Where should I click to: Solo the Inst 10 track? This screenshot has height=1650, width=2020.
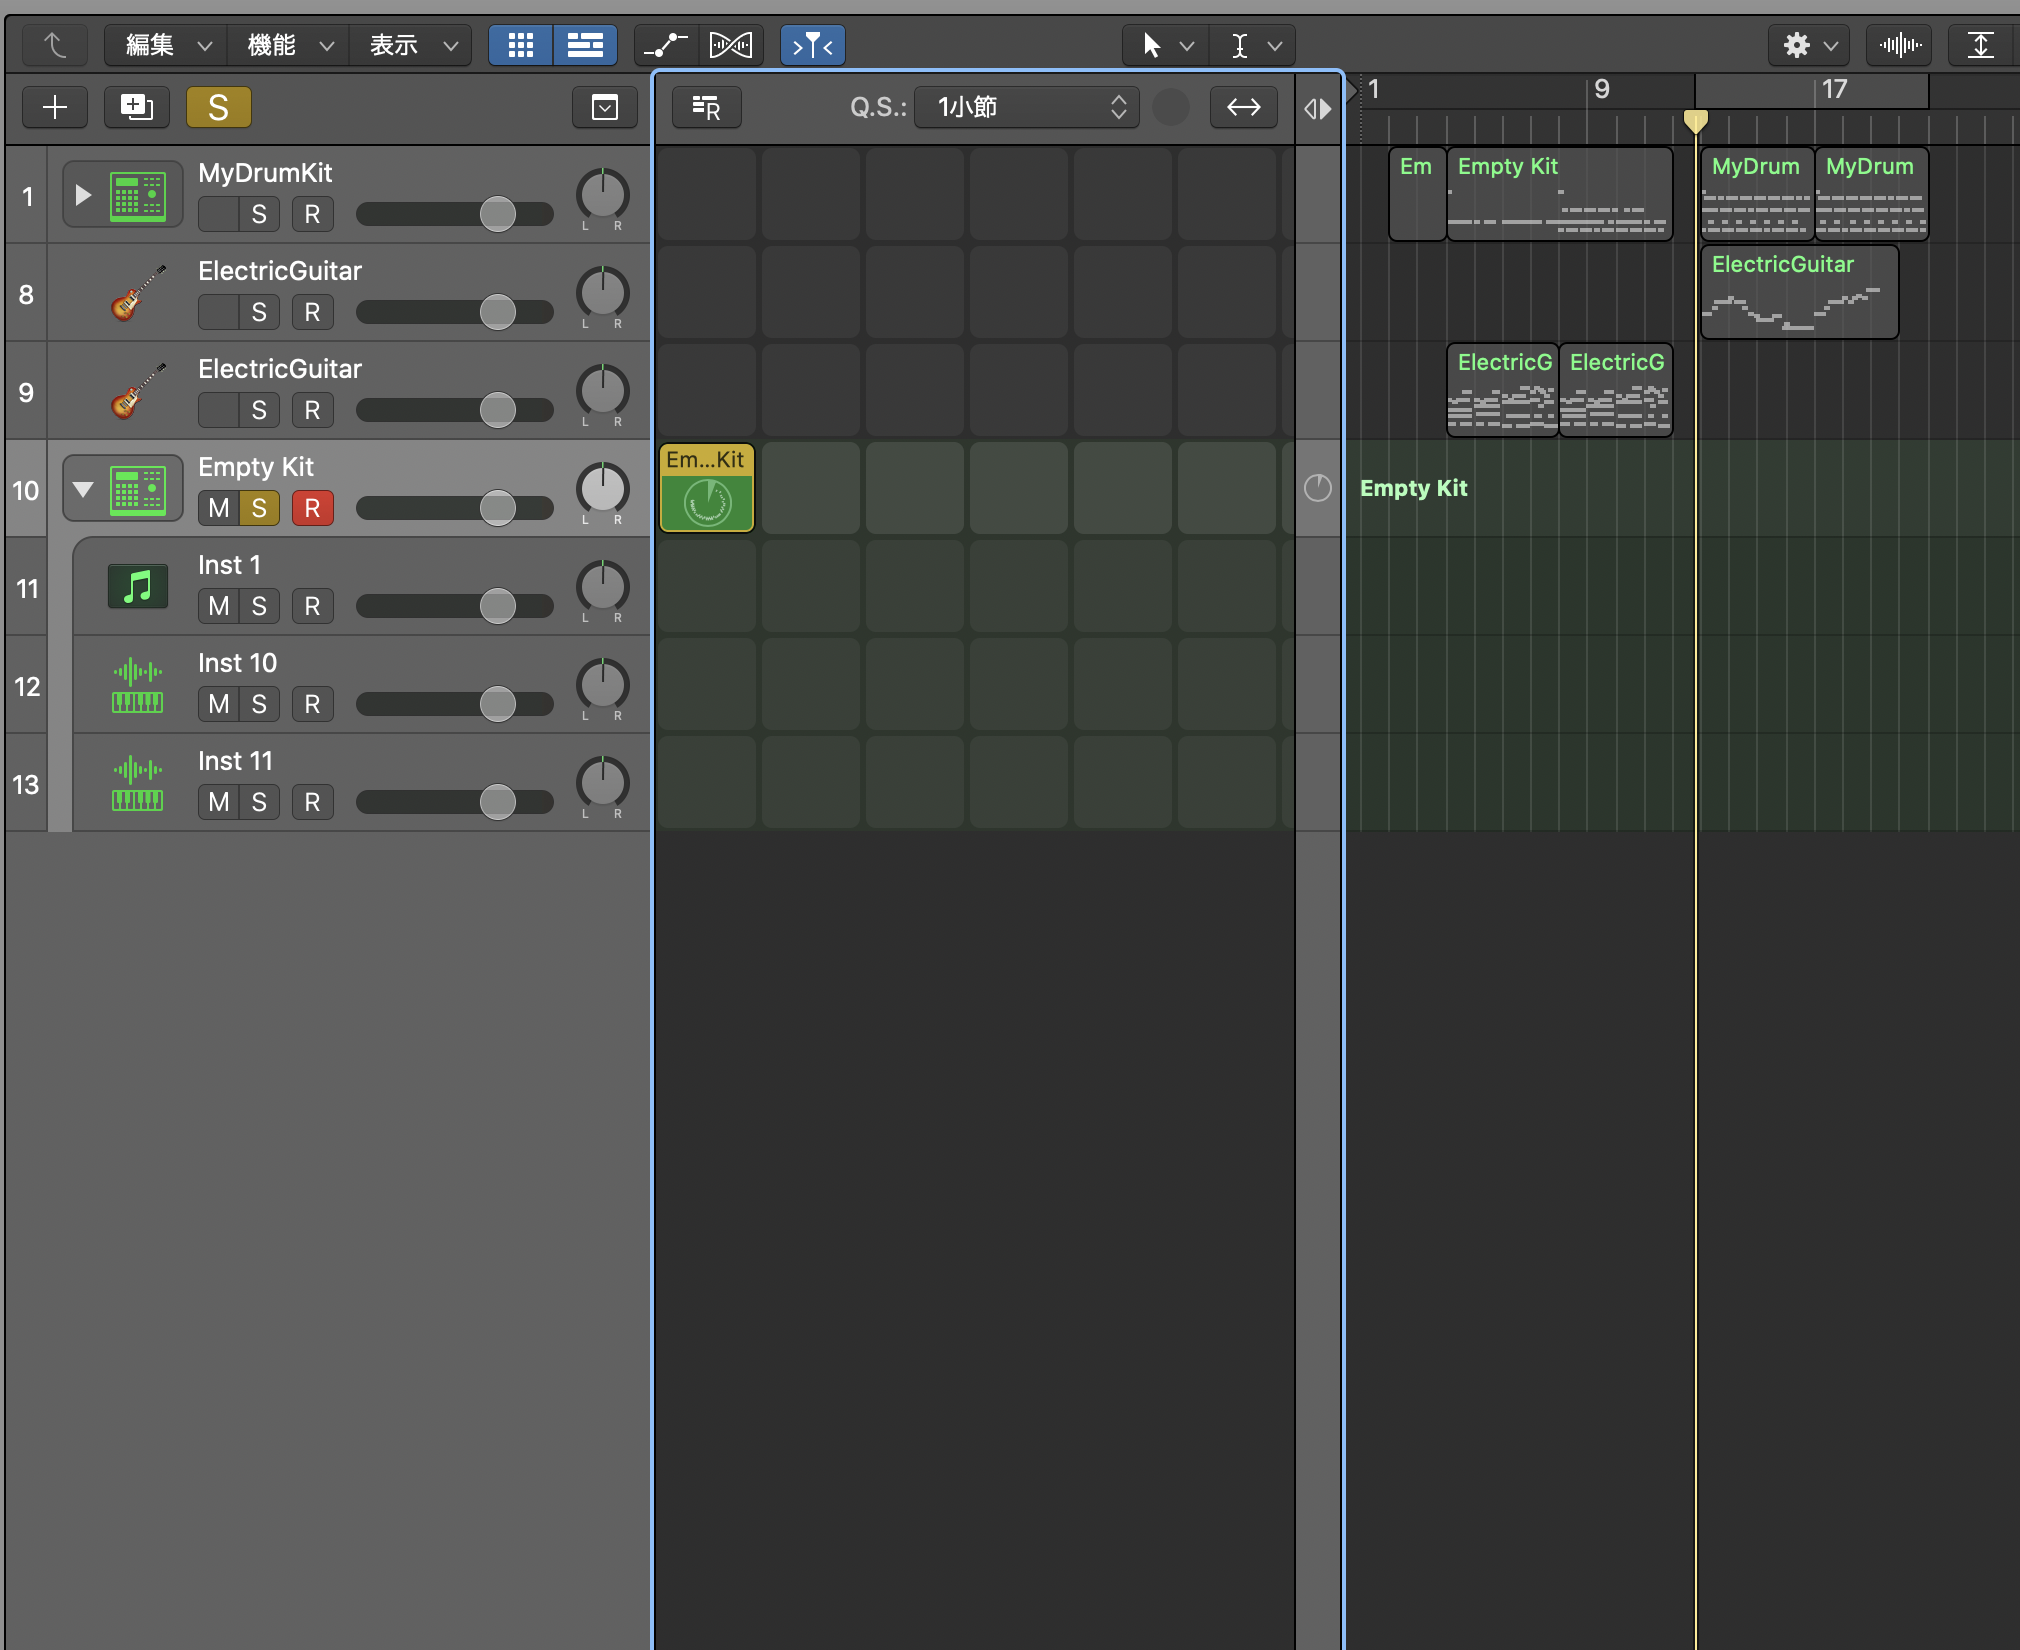pyautogui.click(x=259, y=704)
